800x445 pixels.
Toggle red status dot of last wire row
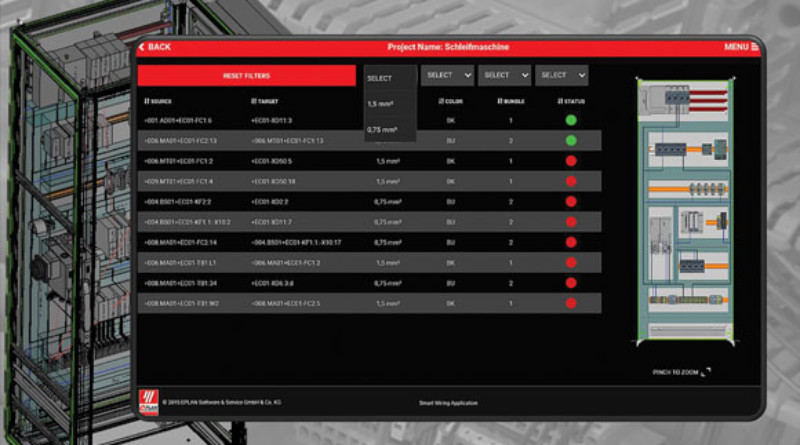[x=571, y=303]
